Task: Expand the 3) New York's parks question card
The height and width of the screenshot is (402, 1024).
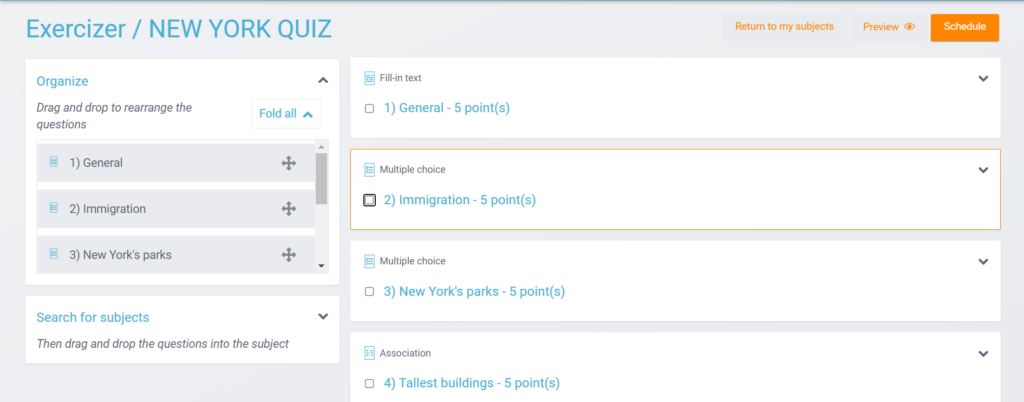Action: click(984, 262)
